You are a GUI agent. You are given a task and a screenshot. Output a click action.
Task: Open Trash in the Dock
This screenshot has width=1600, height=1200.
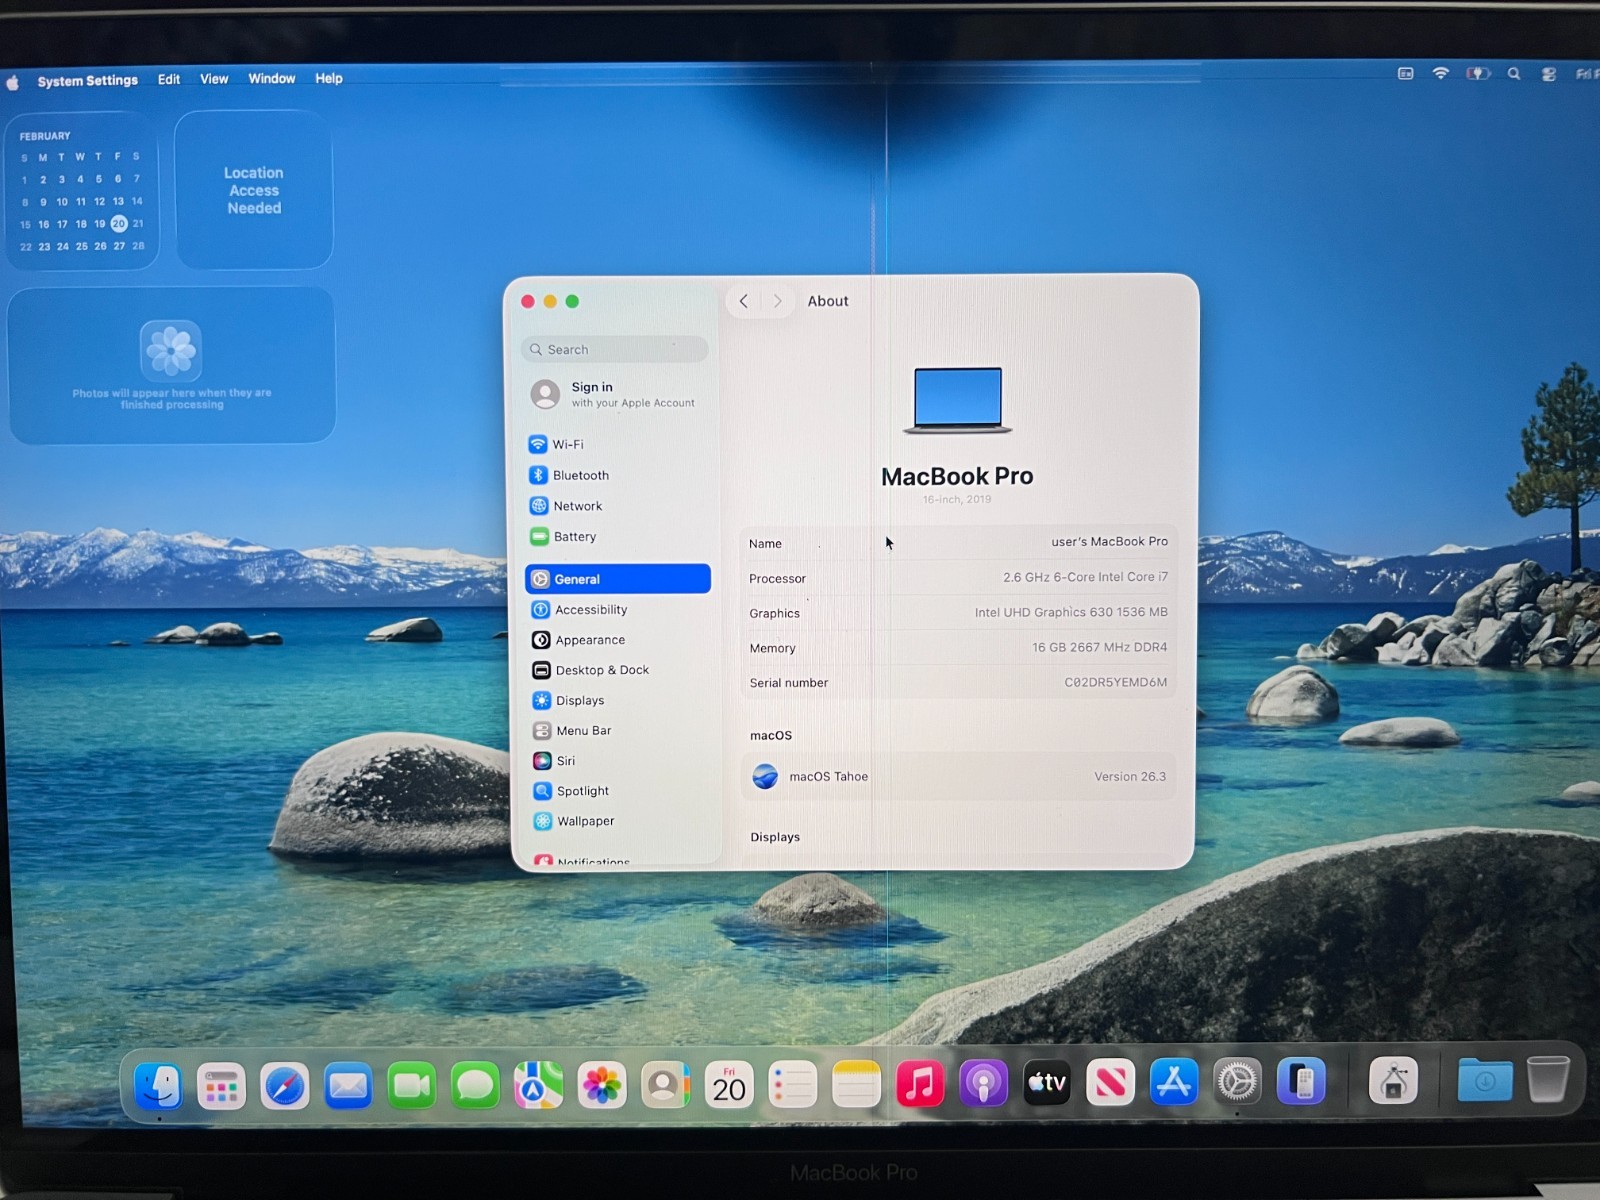pyautogui.click(x=1548, y=1078)
